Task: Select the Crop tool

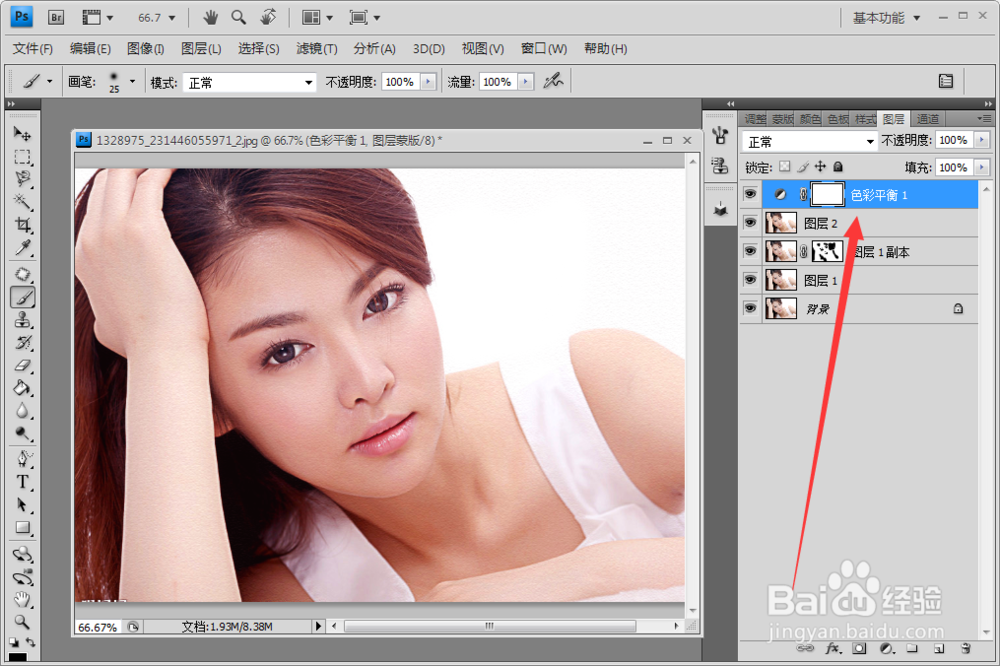Action: [22, 225]
